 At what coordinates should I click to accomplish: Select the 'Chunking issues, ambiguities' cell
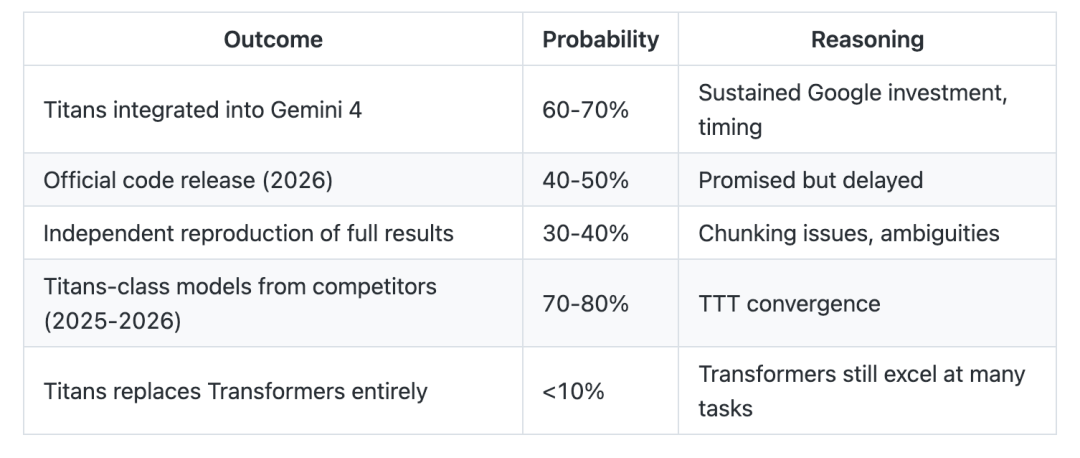tap(848, 233)
